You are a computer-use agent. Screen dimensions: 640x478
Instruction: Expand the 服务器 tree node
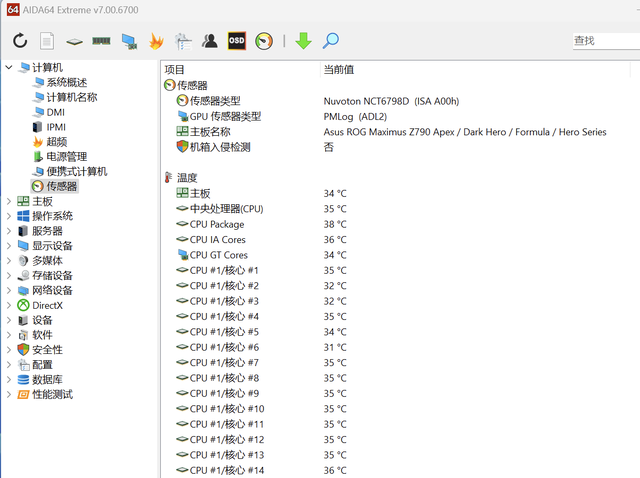coord(9,231)
